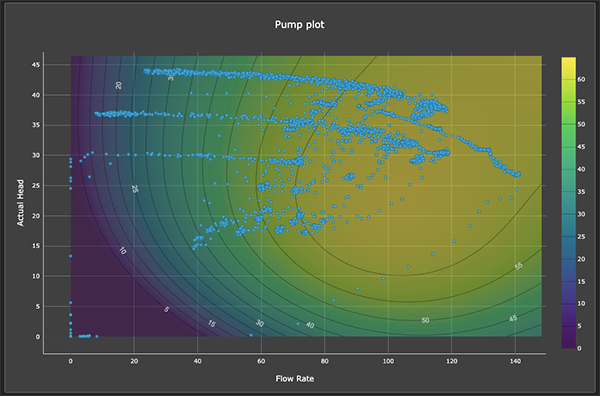The height and width of the screenshot is (396, 600).
Task: Click the "Actual Head" y-axis title
Action: (x=20, y=203)
